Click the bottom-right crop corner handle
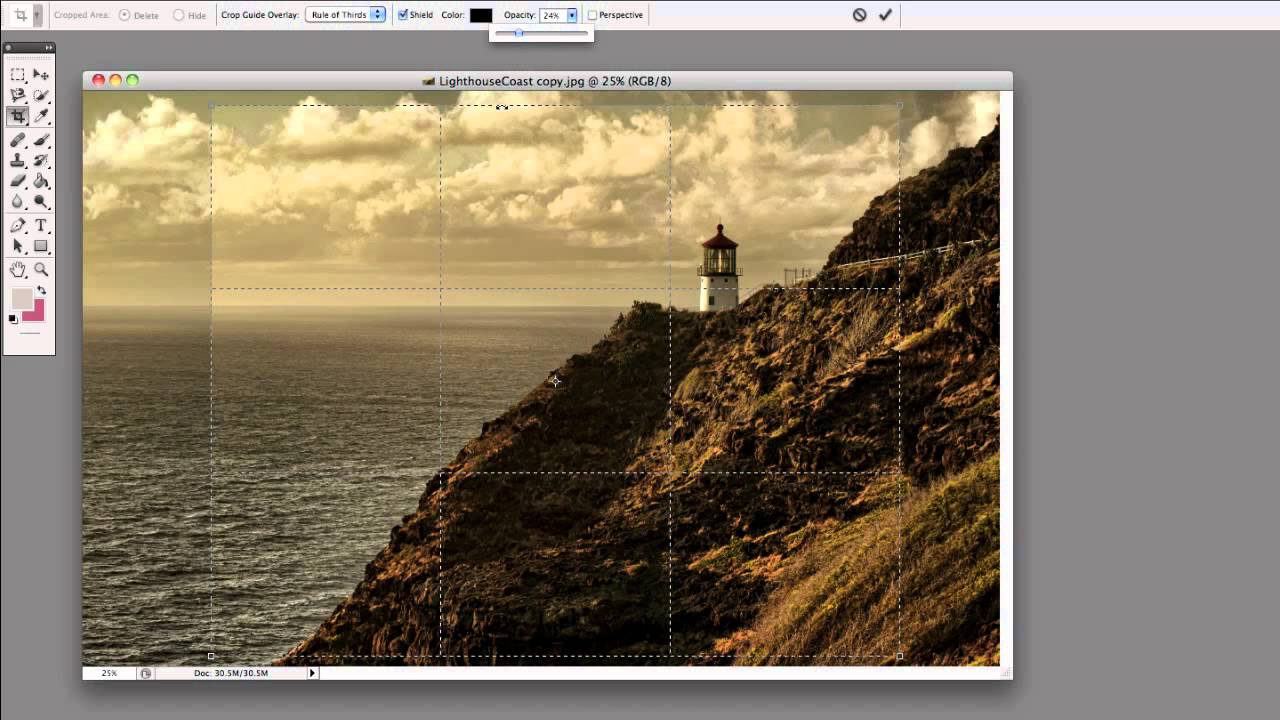This screenshot has width=1280, height=720. click(x=900, y=656)
